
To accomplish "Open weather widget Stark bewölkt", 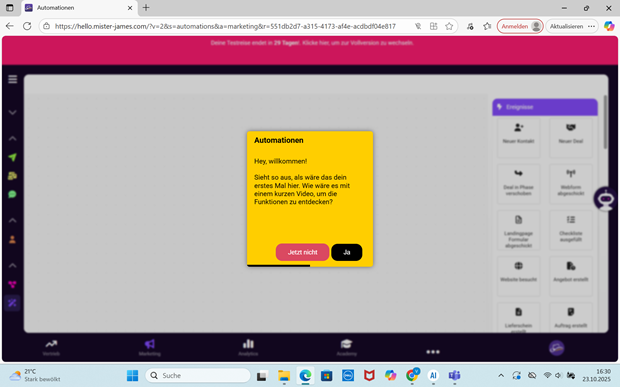I will coord(35,376).
